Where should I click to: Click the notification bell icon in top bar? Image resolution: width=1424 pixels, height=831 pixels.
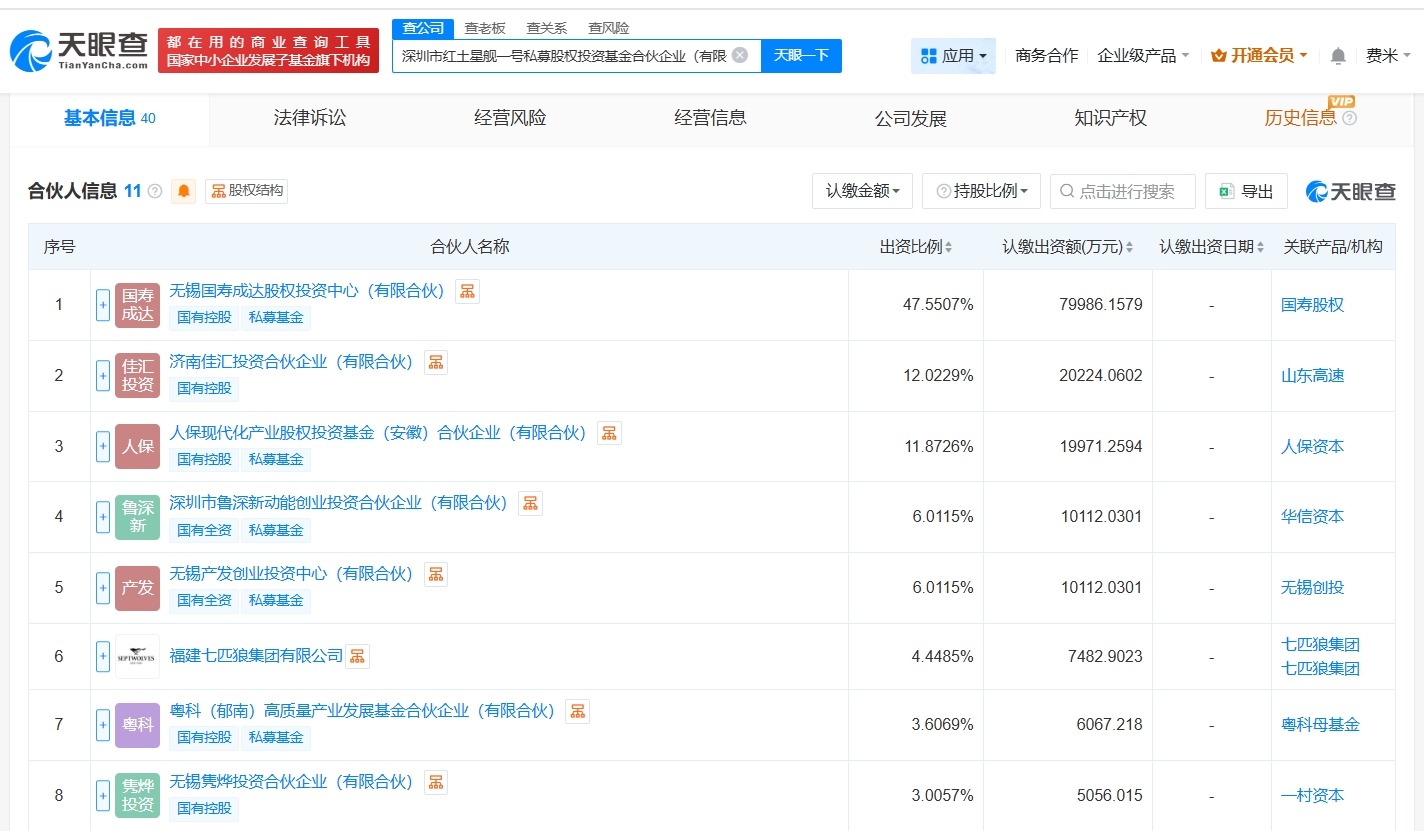(1337, 55)
